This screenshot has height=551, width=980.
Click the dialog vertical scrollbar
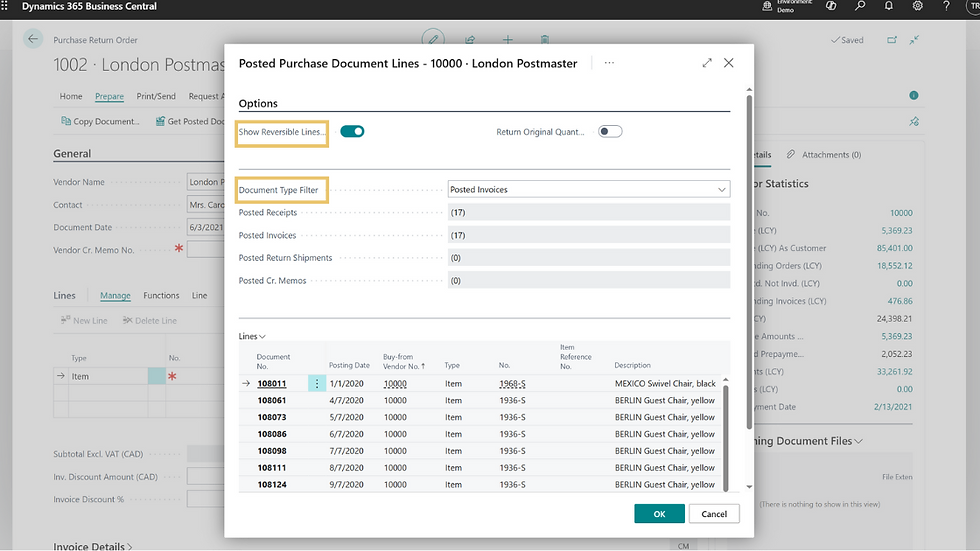[x=749, y=261]
